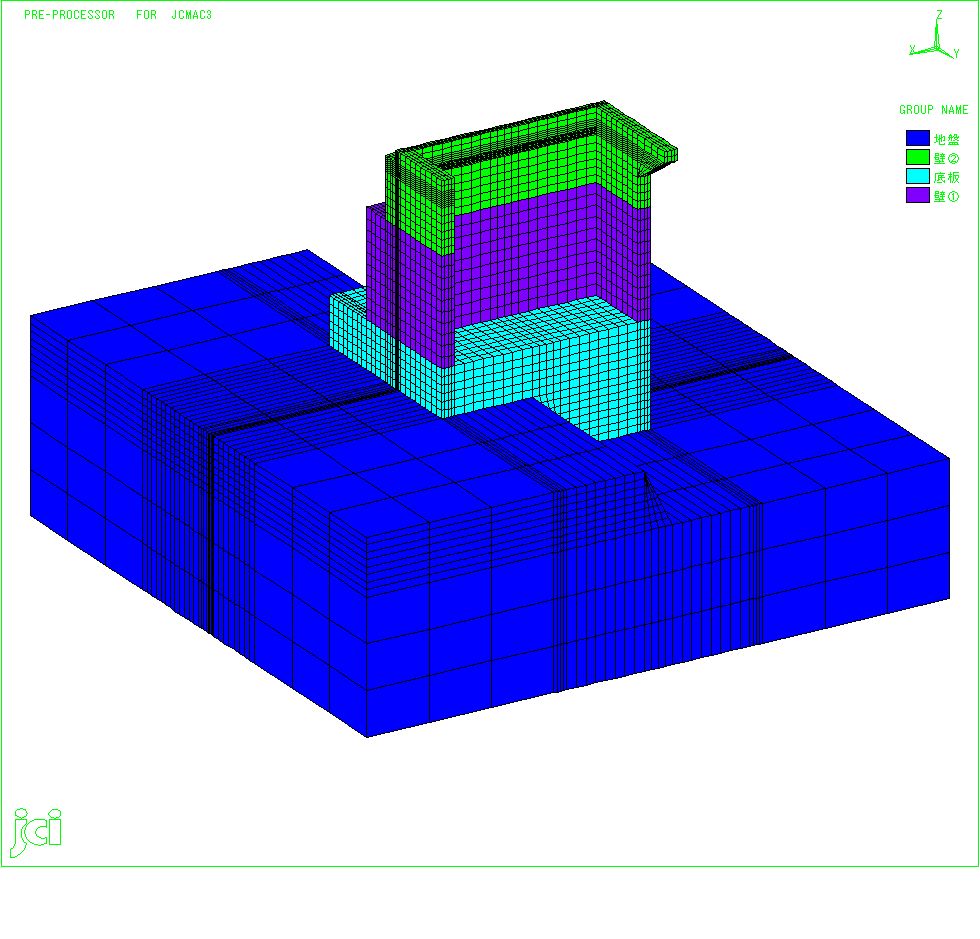Click the XYZ axis orientation triad
Screen dimensions: 980x939
pos(935,35)
